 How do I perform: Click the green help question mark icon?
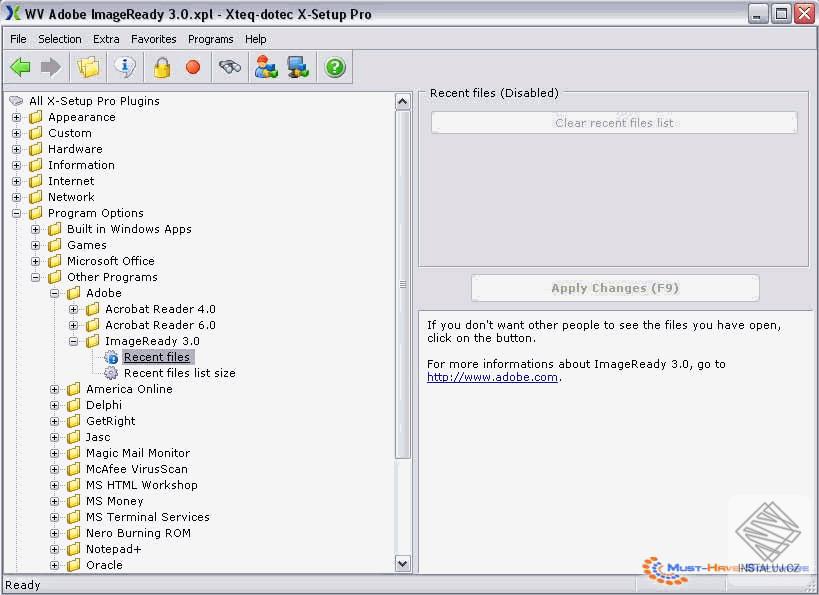(335, 67)
